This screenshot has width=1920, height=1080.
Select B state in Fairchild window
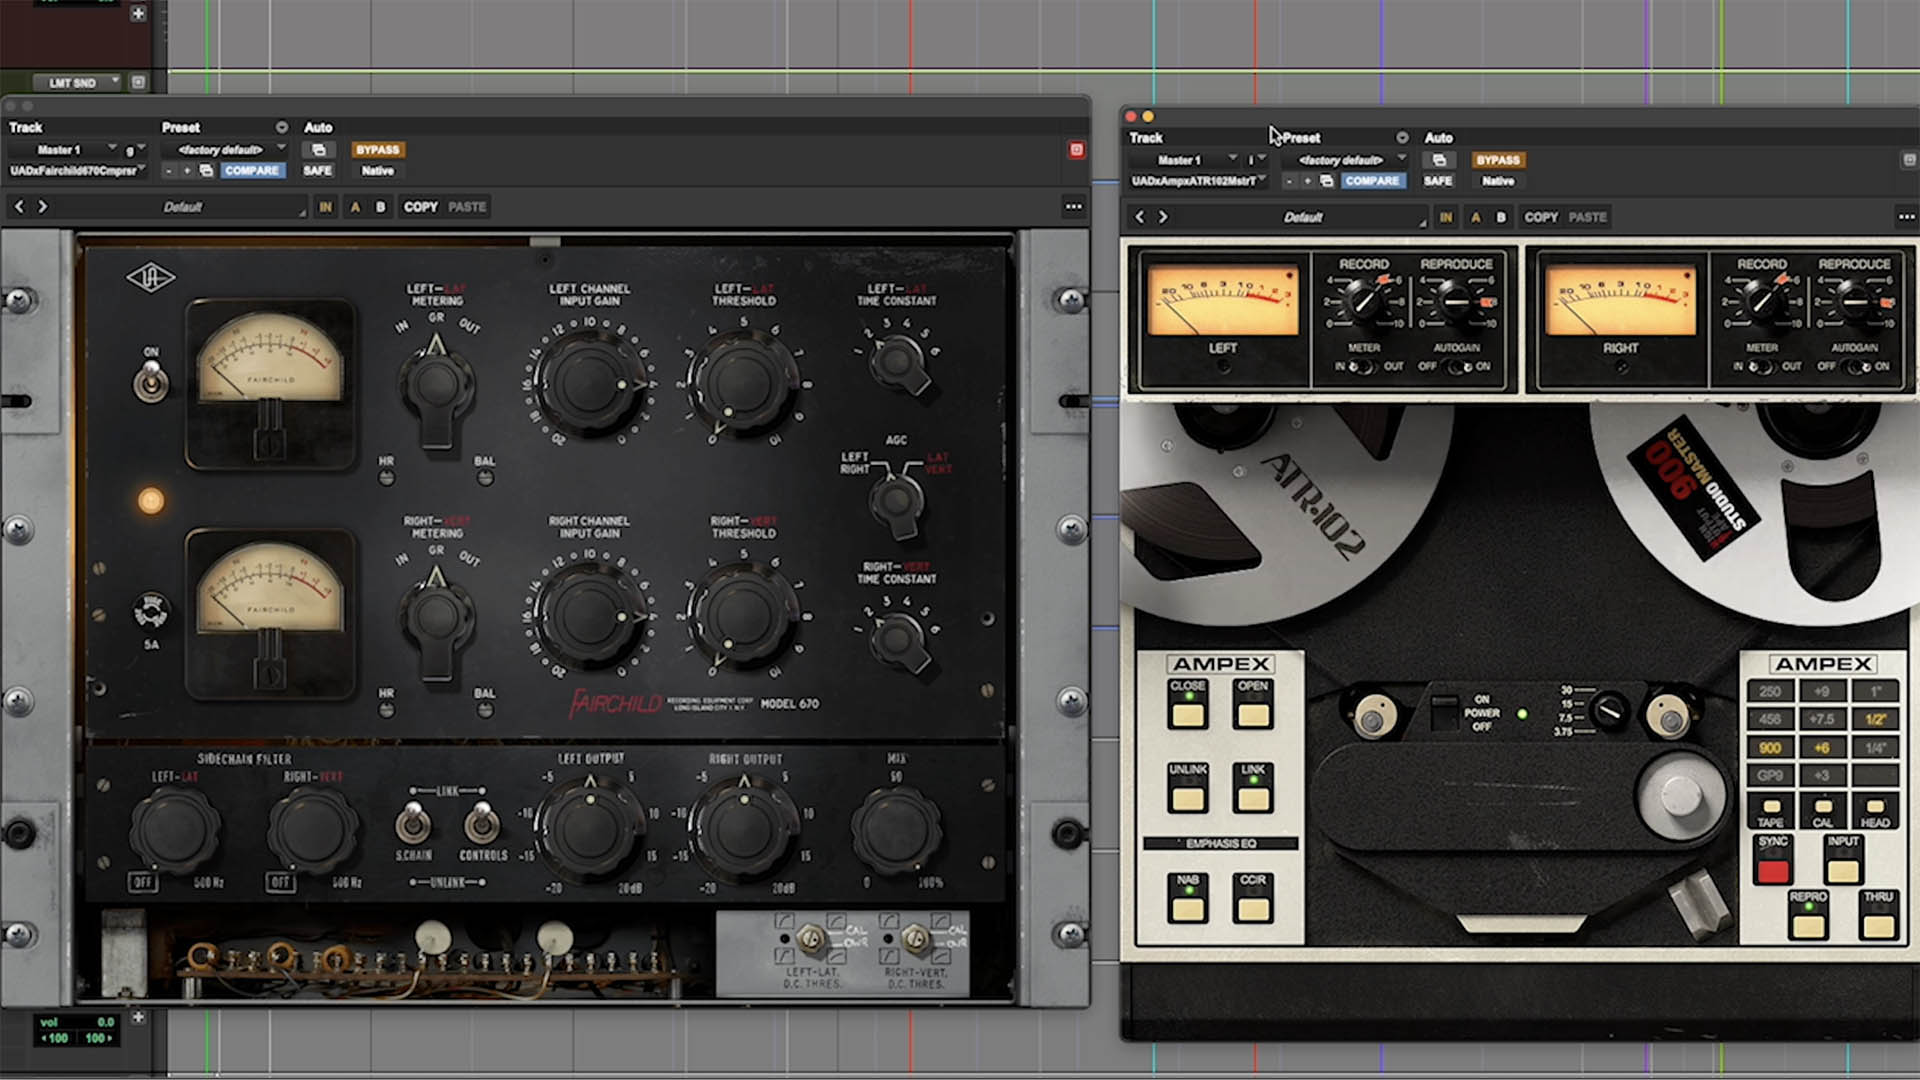coord(380,207)
